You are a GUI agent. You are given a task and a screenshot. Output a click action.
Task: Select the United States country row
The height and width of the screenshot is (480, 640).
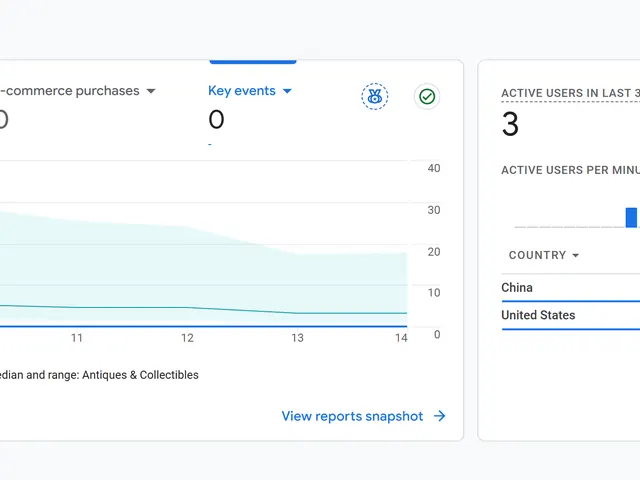(571, 316)
